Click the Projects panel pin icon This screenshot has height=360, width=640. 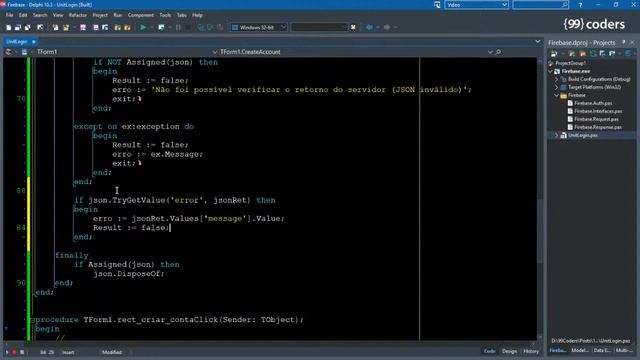point(624,42)
